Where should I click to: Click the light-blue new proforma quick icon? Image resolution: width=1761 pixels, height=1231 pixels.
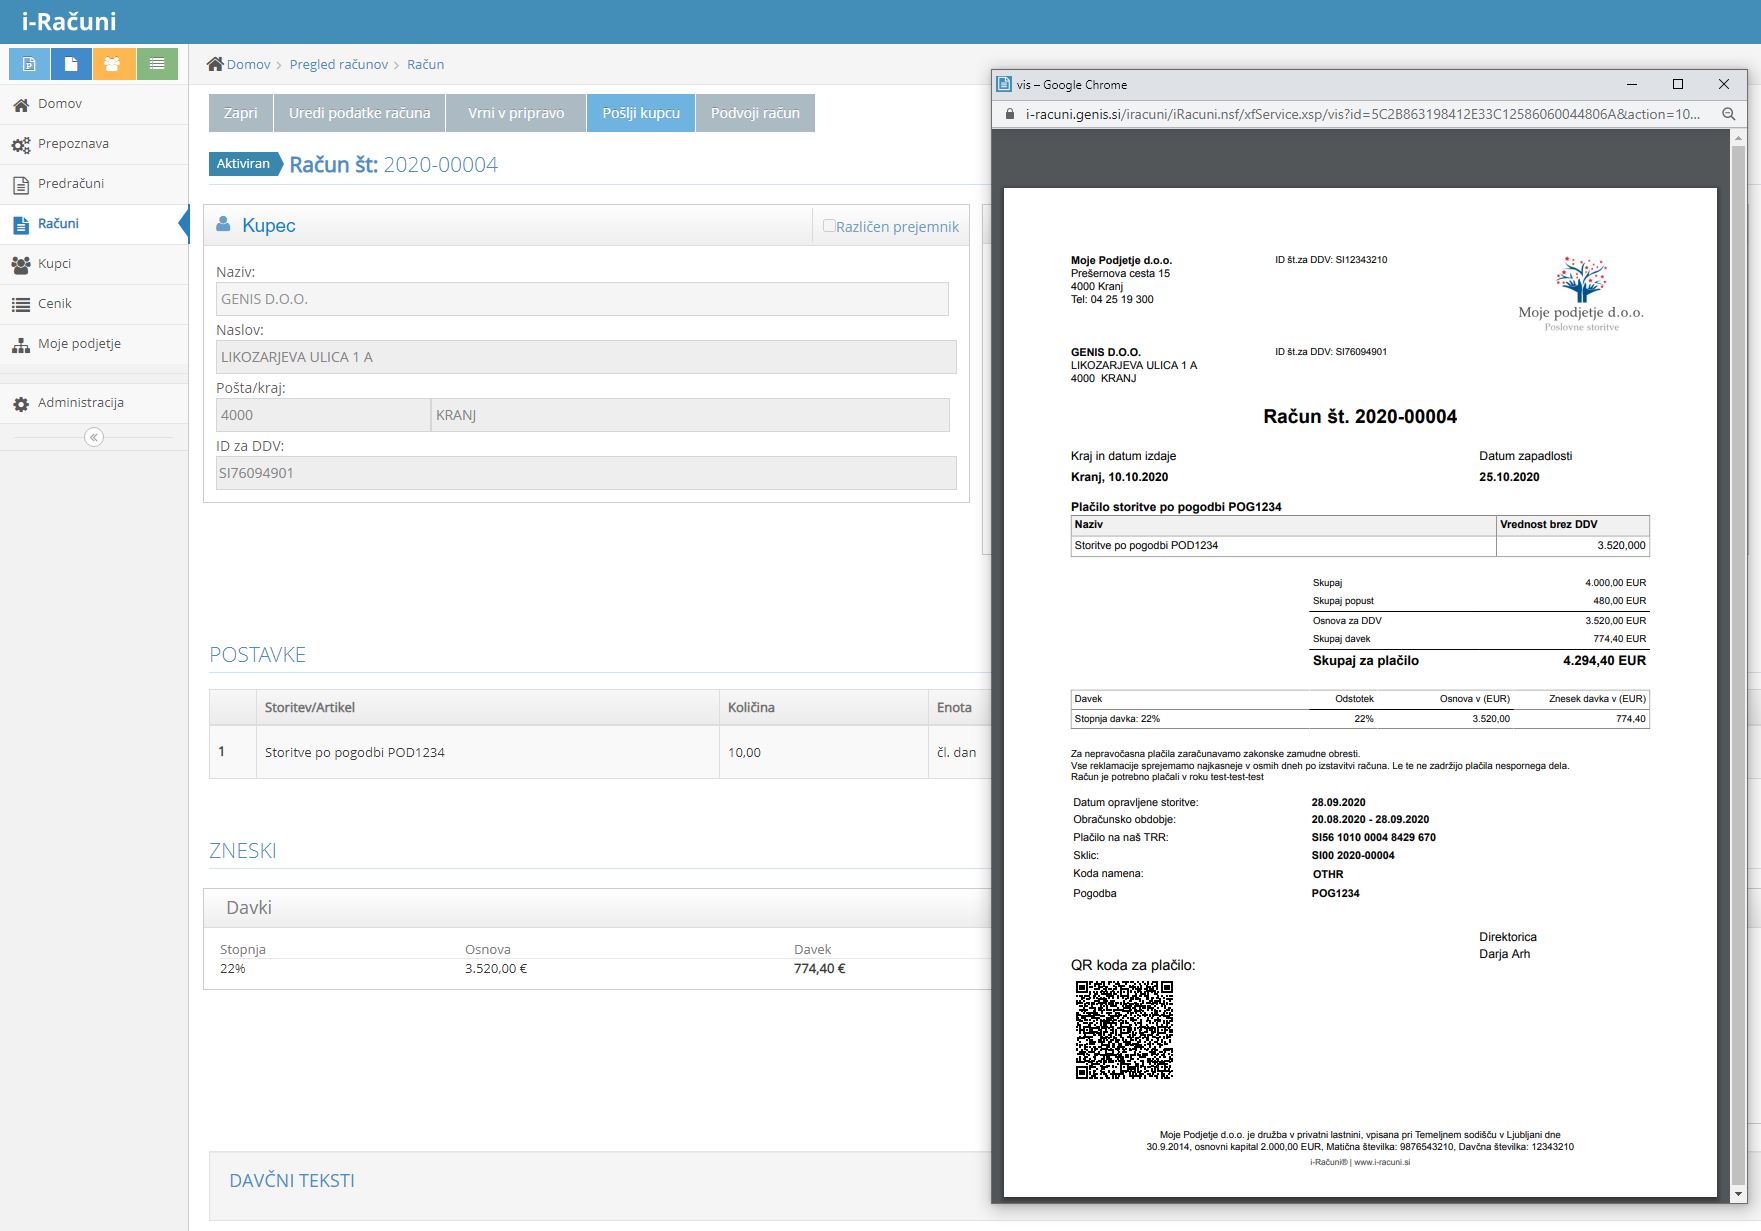coord(30,64)
